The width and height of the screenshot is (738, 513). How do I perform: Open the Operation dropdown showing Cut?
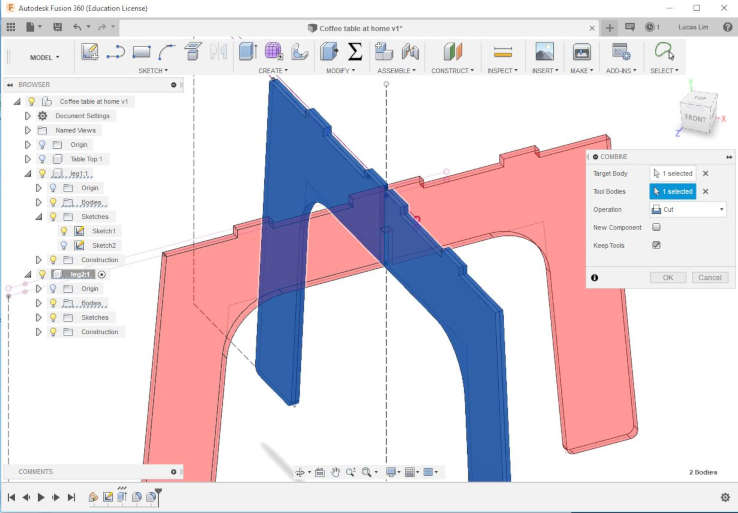click(x=688, y=209)
